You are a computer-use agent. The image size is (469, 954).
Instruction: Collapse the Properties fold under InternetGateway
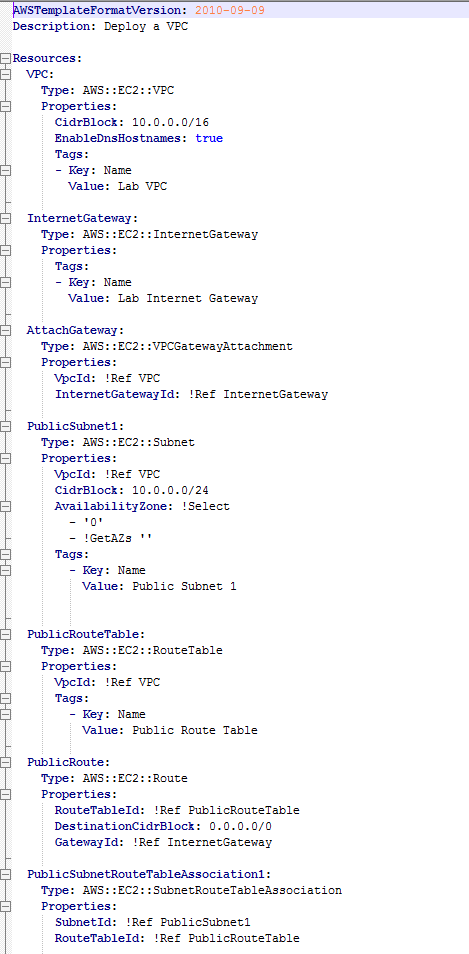pos(5,250)
